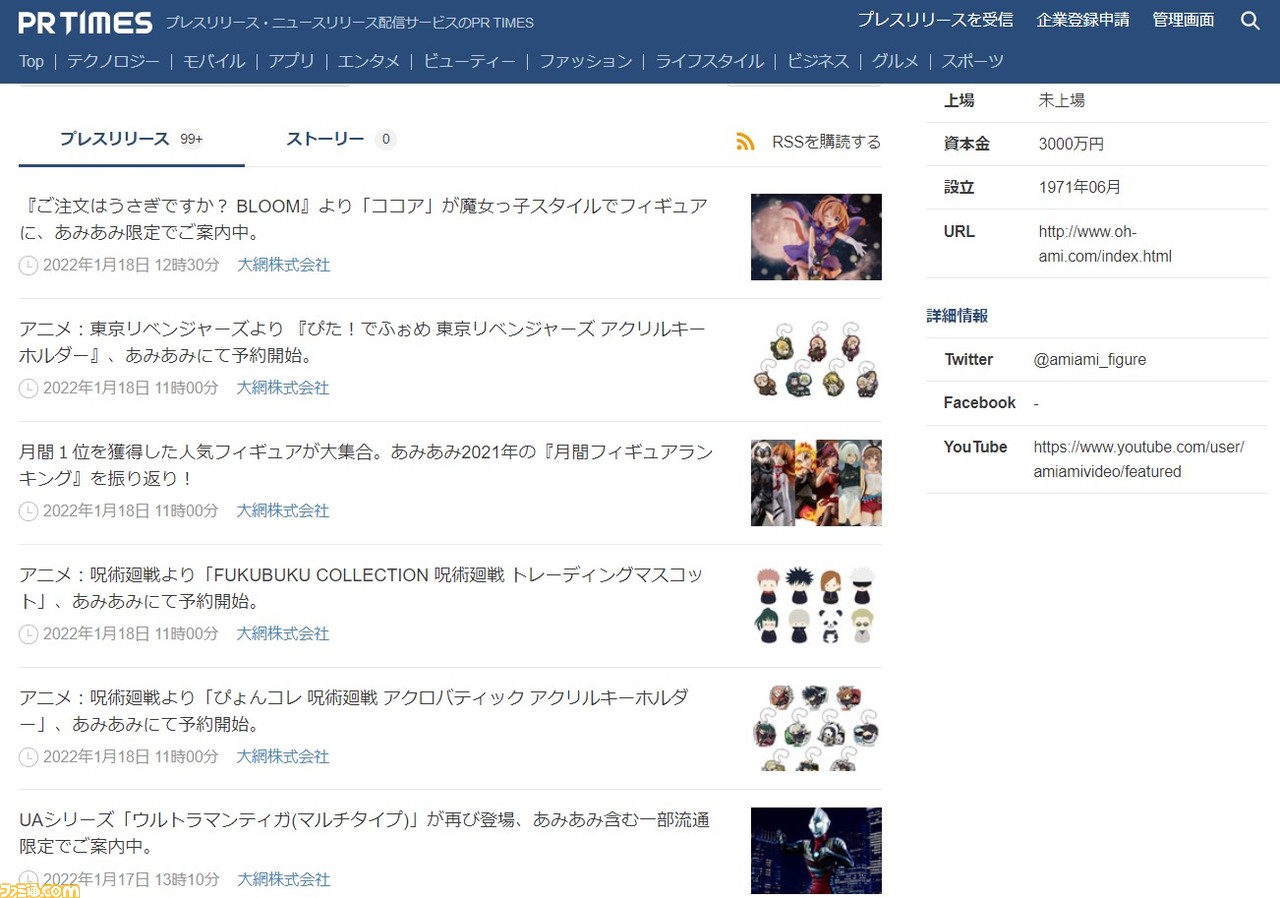Click clock icon of 東京リベンジャーズ article
This screenshot has width=1280, height=898.
point(28,388)
